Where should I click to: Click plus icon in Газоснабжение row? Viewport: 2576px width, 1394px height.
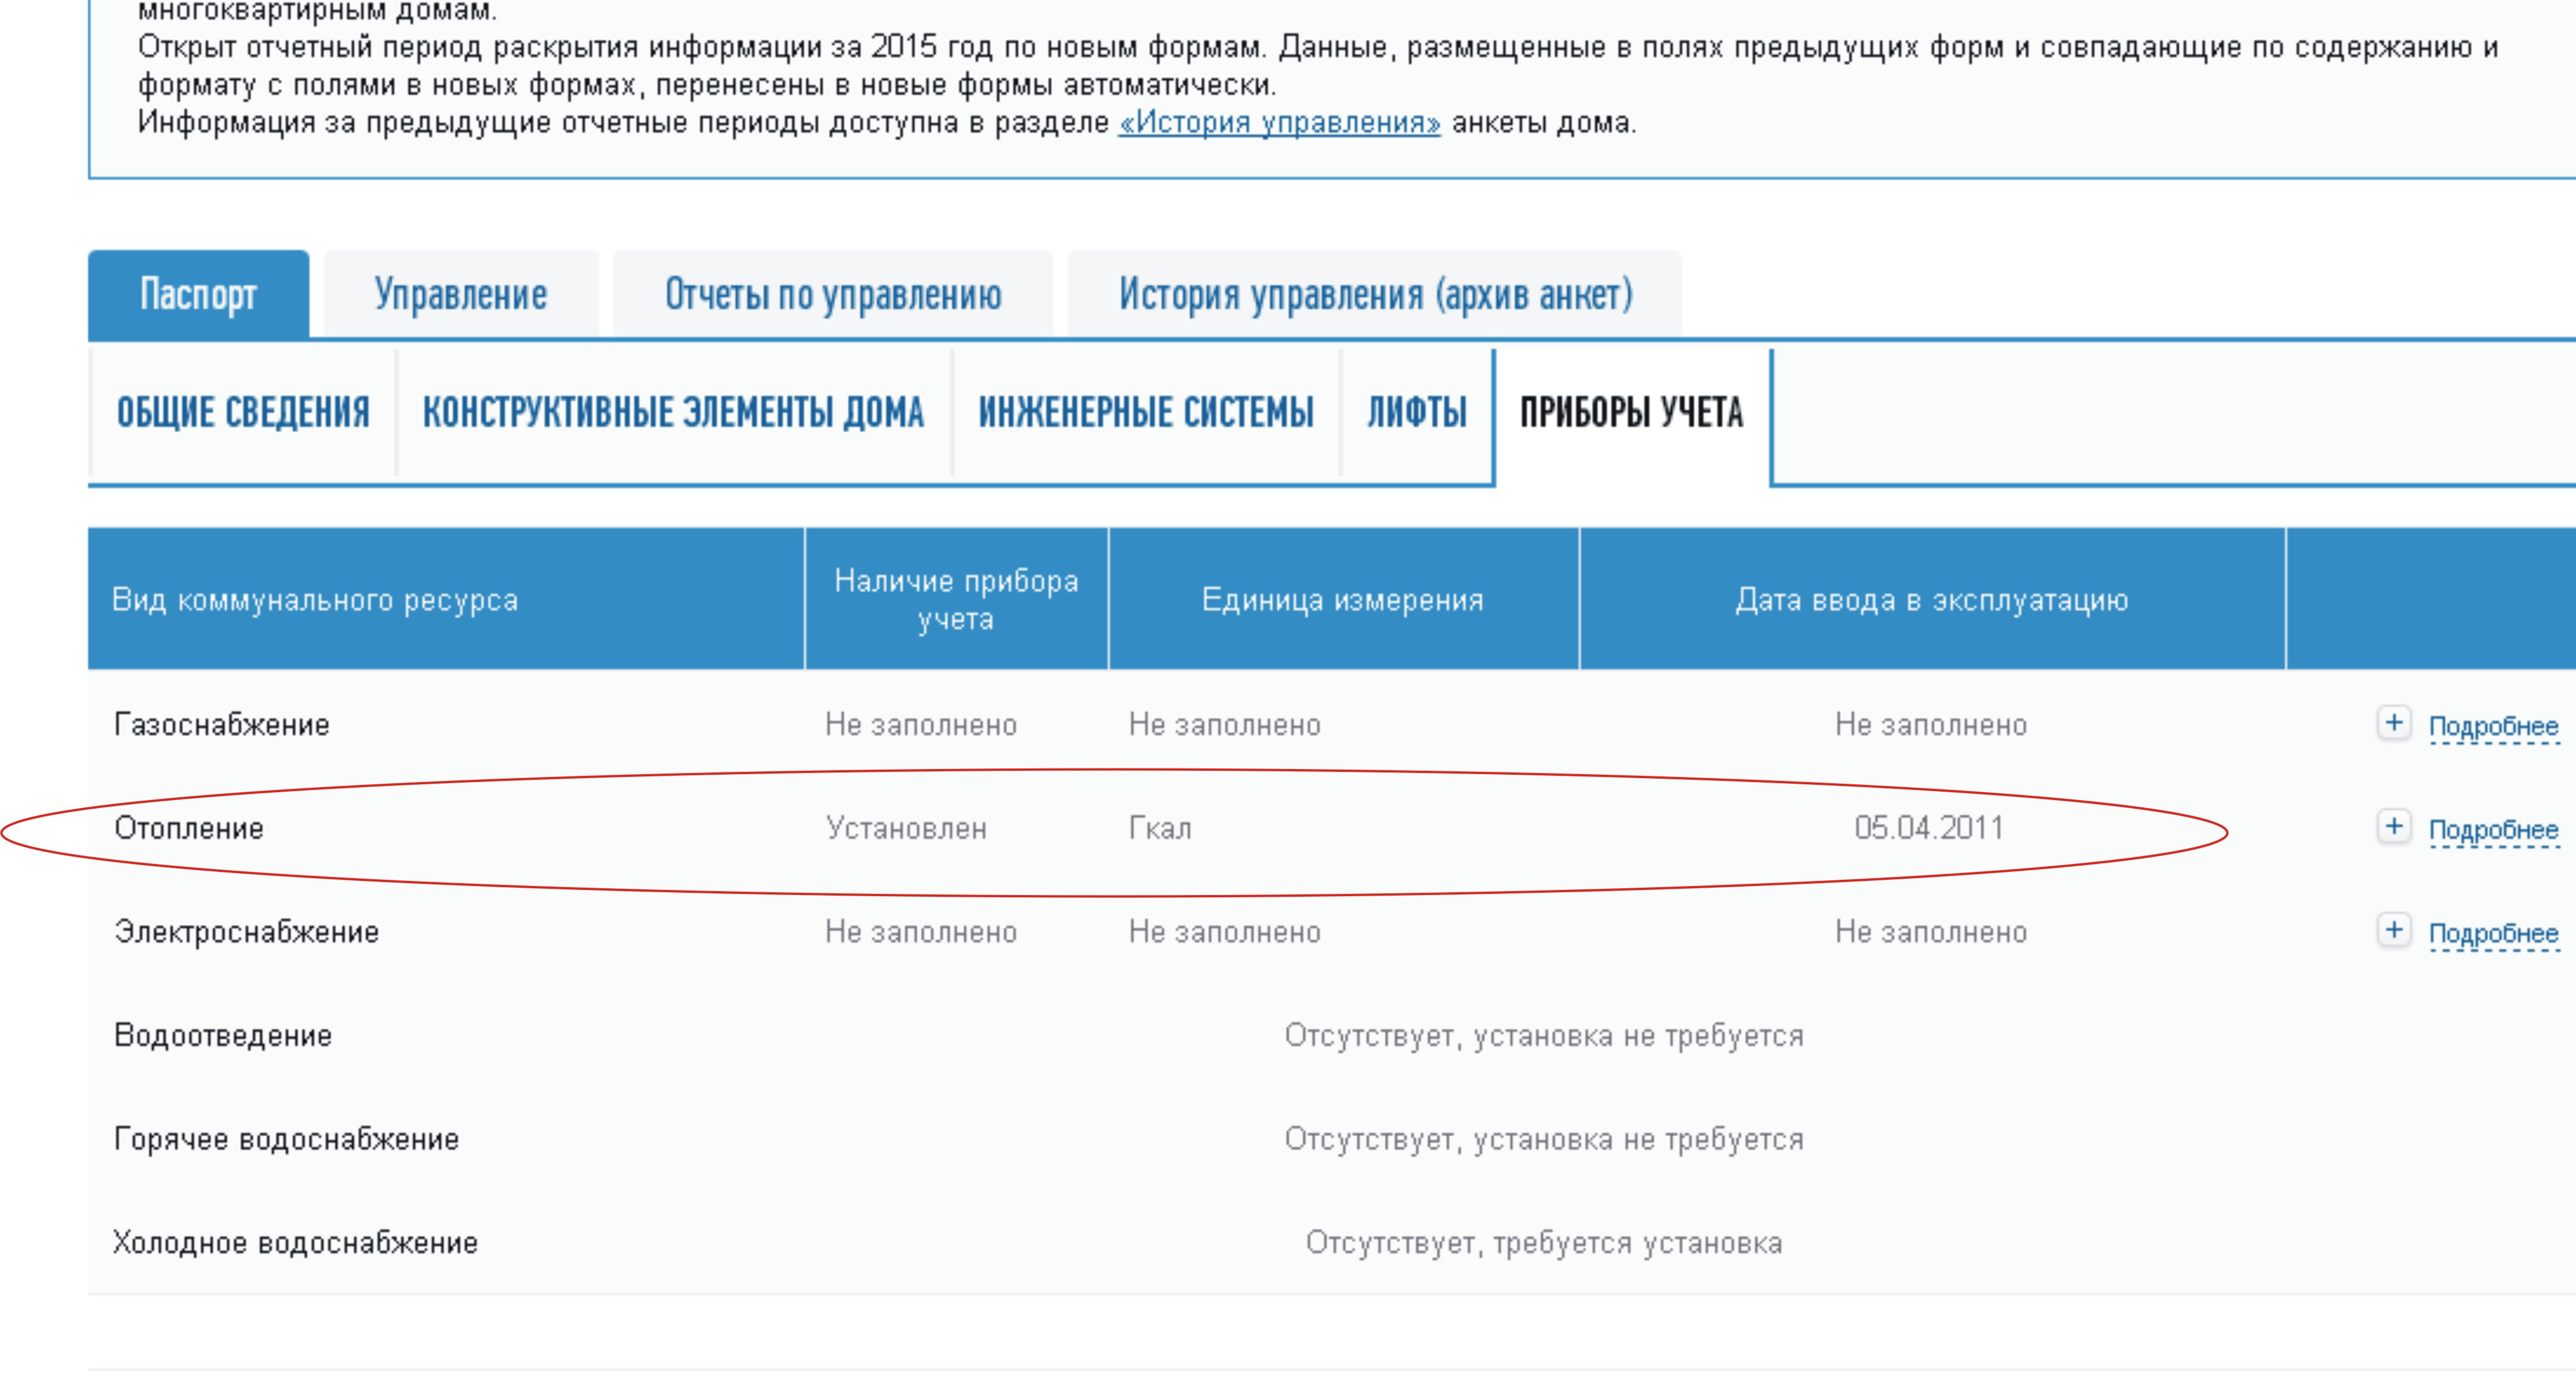[2393, 723]
